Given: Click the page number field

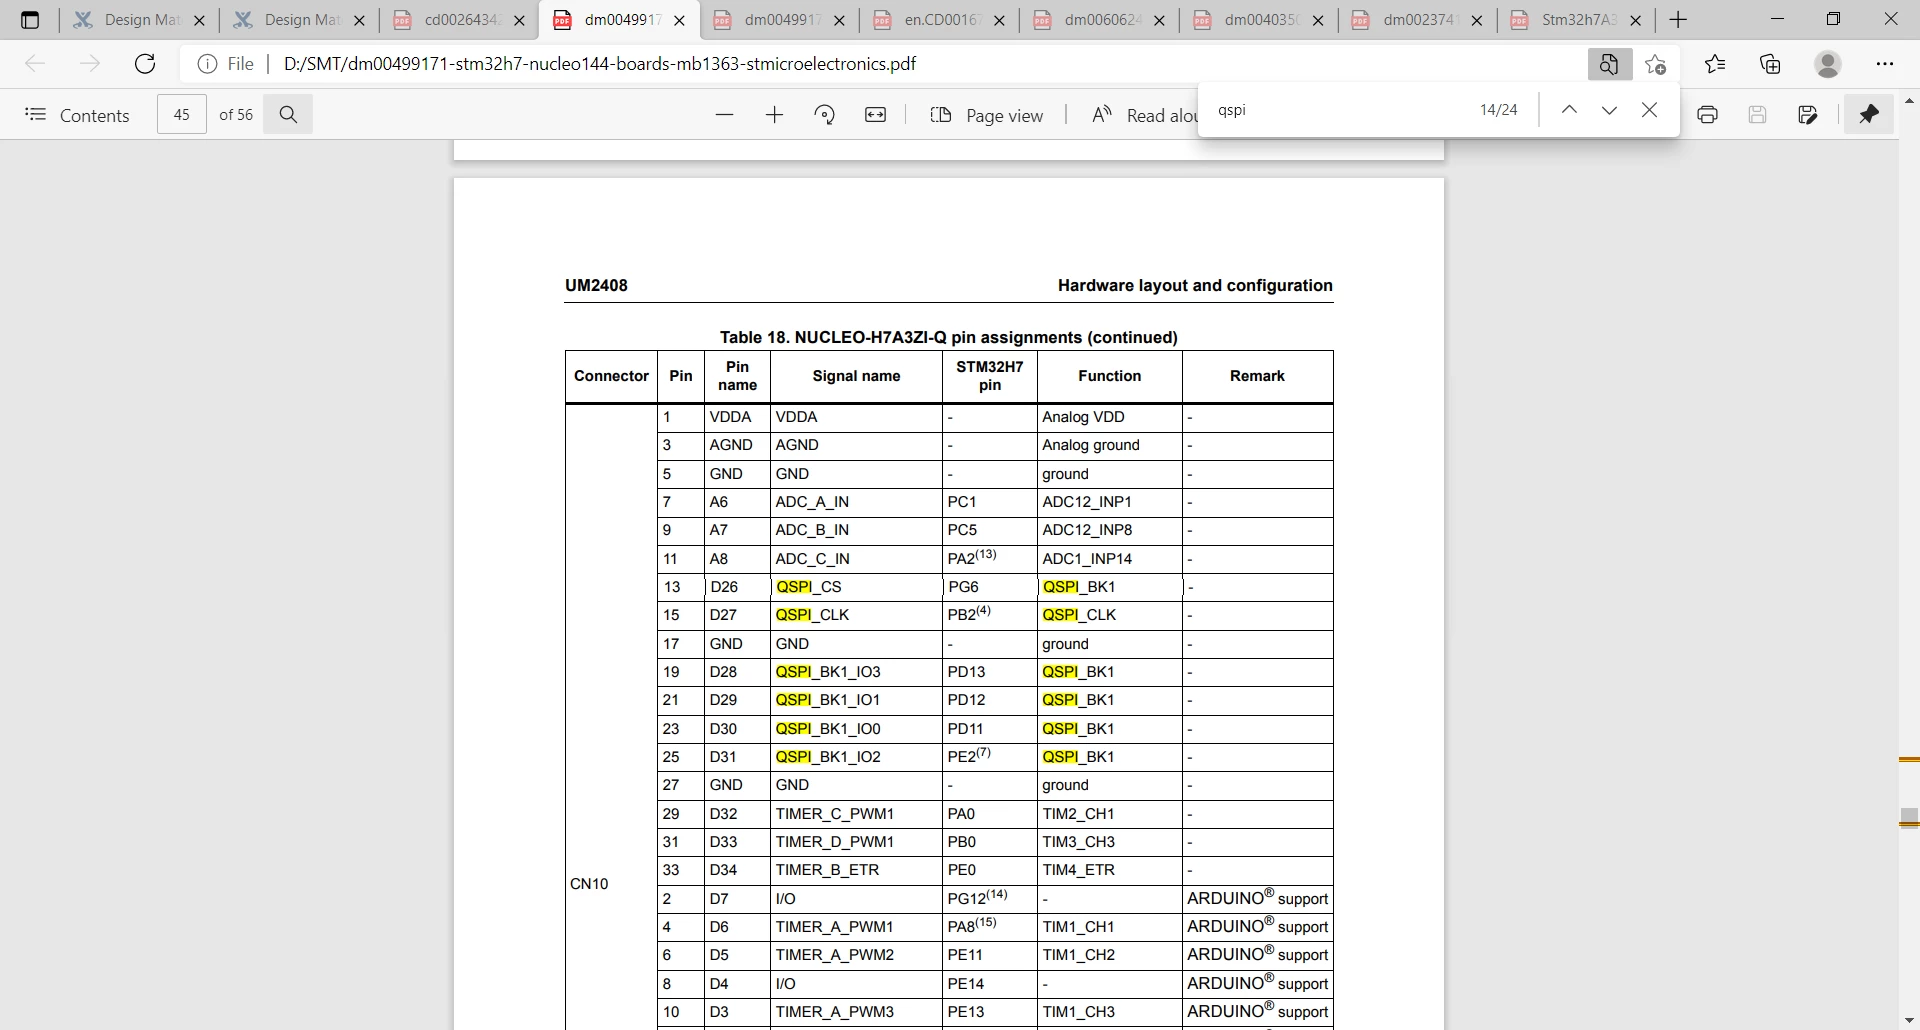Looking at the screenshot, I should click(x=182, y=115).
